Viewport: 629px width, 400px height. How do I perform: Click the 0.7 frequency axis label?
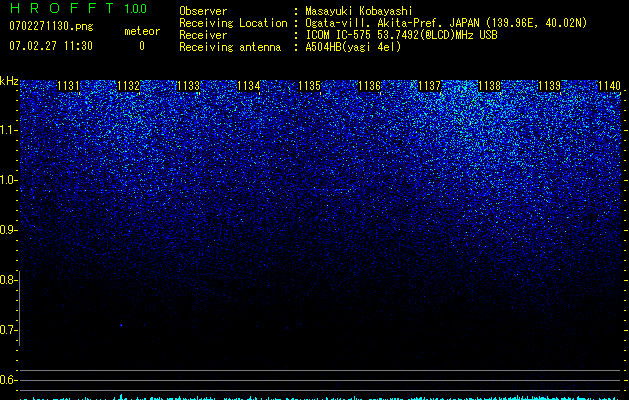(8, 330)
